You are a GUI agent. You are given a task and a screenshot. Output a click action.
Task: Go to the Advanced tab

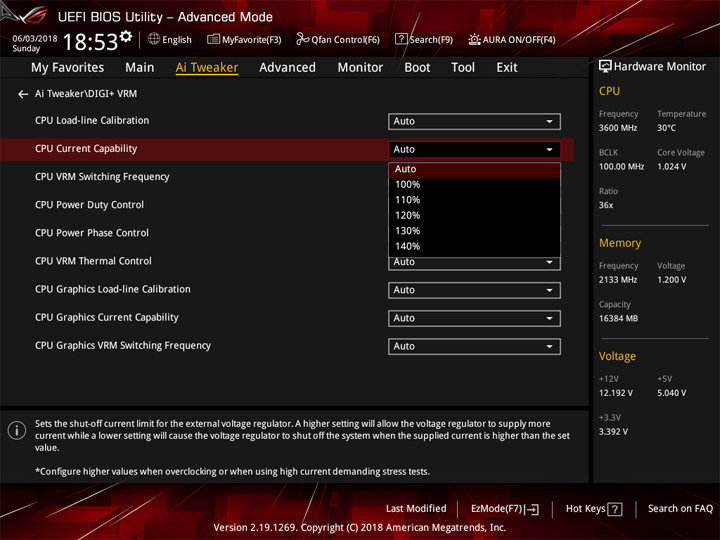pos(287,68)
